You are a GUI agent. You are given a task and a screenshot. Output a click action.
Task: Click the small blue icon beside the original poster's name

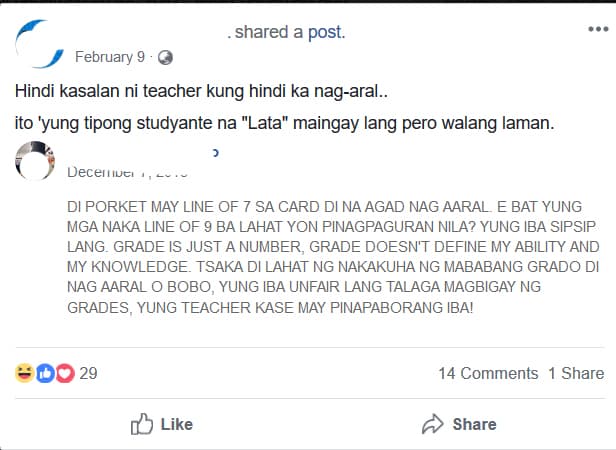click(215, 153)
